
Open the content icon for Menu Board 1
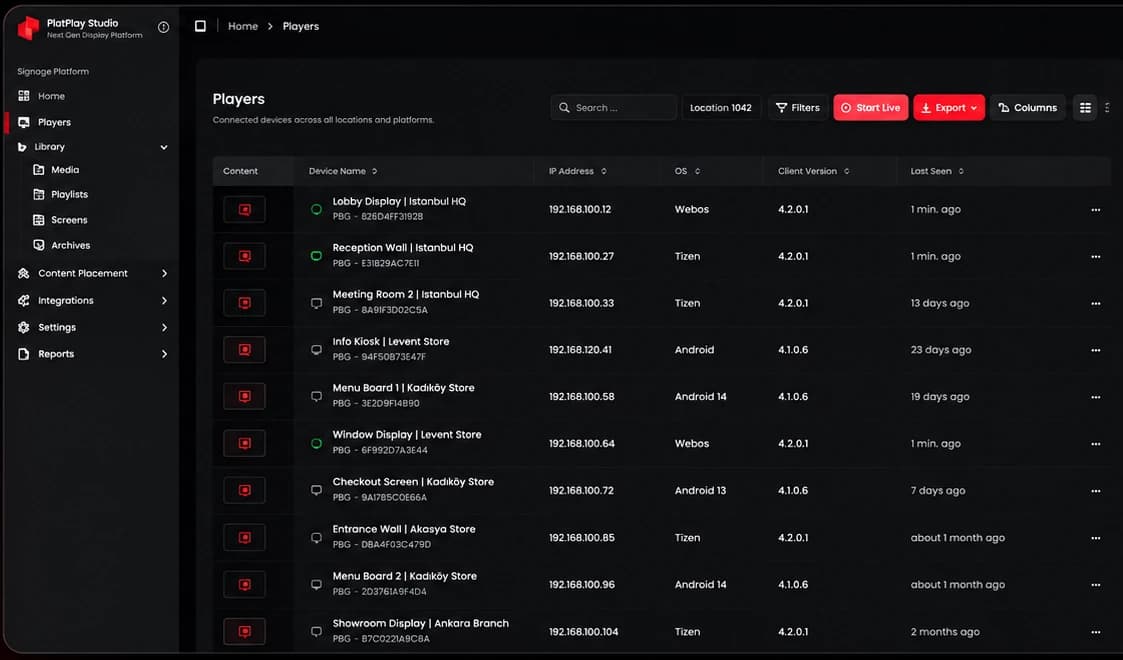tap(244, 397)
